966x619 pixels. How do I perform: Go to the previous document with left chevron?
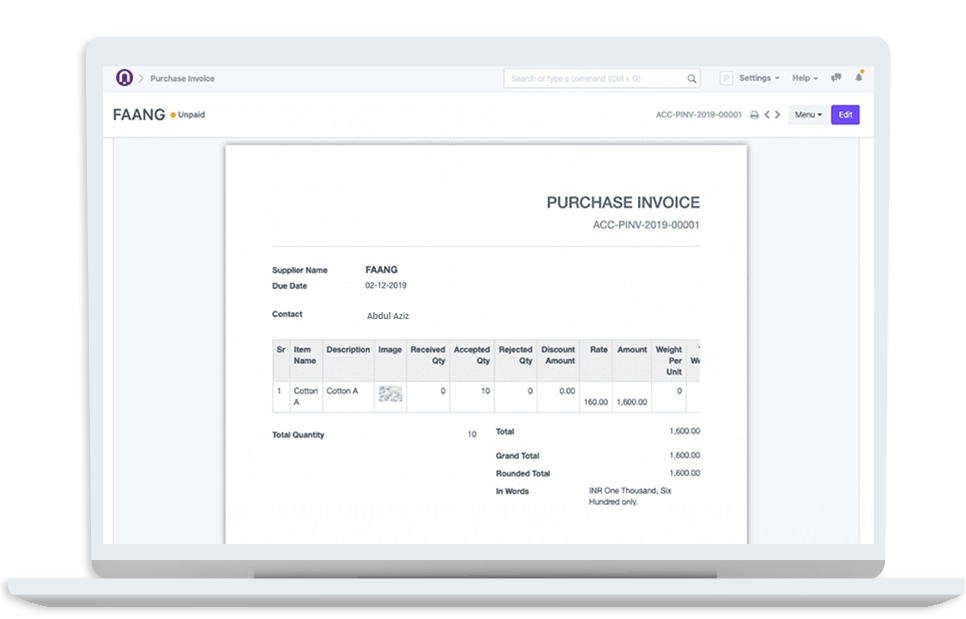[x=766, y=115]
